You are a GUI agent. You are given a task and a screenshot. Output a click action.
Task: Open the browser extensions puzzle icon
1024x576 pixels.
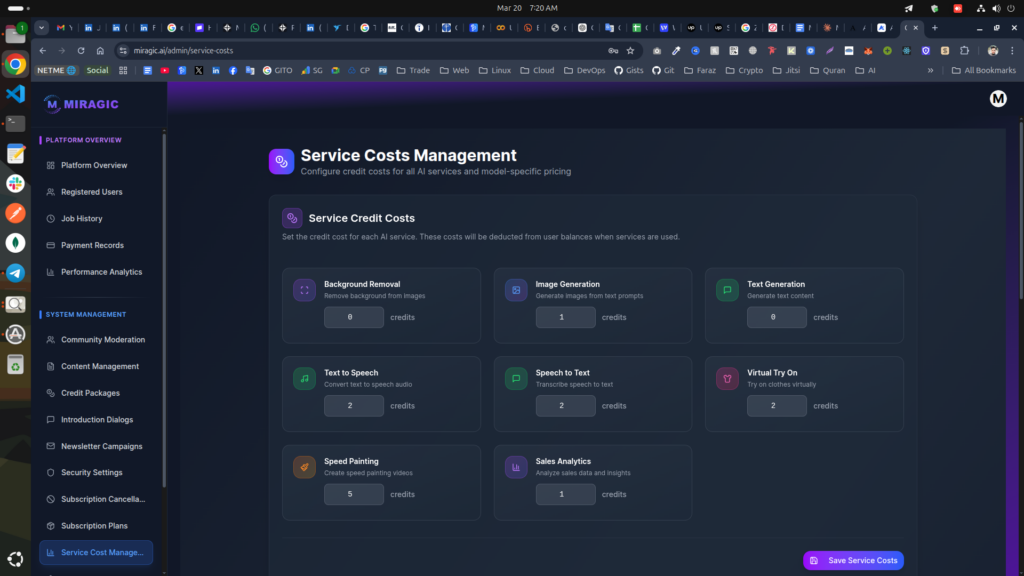pos(965,50)
